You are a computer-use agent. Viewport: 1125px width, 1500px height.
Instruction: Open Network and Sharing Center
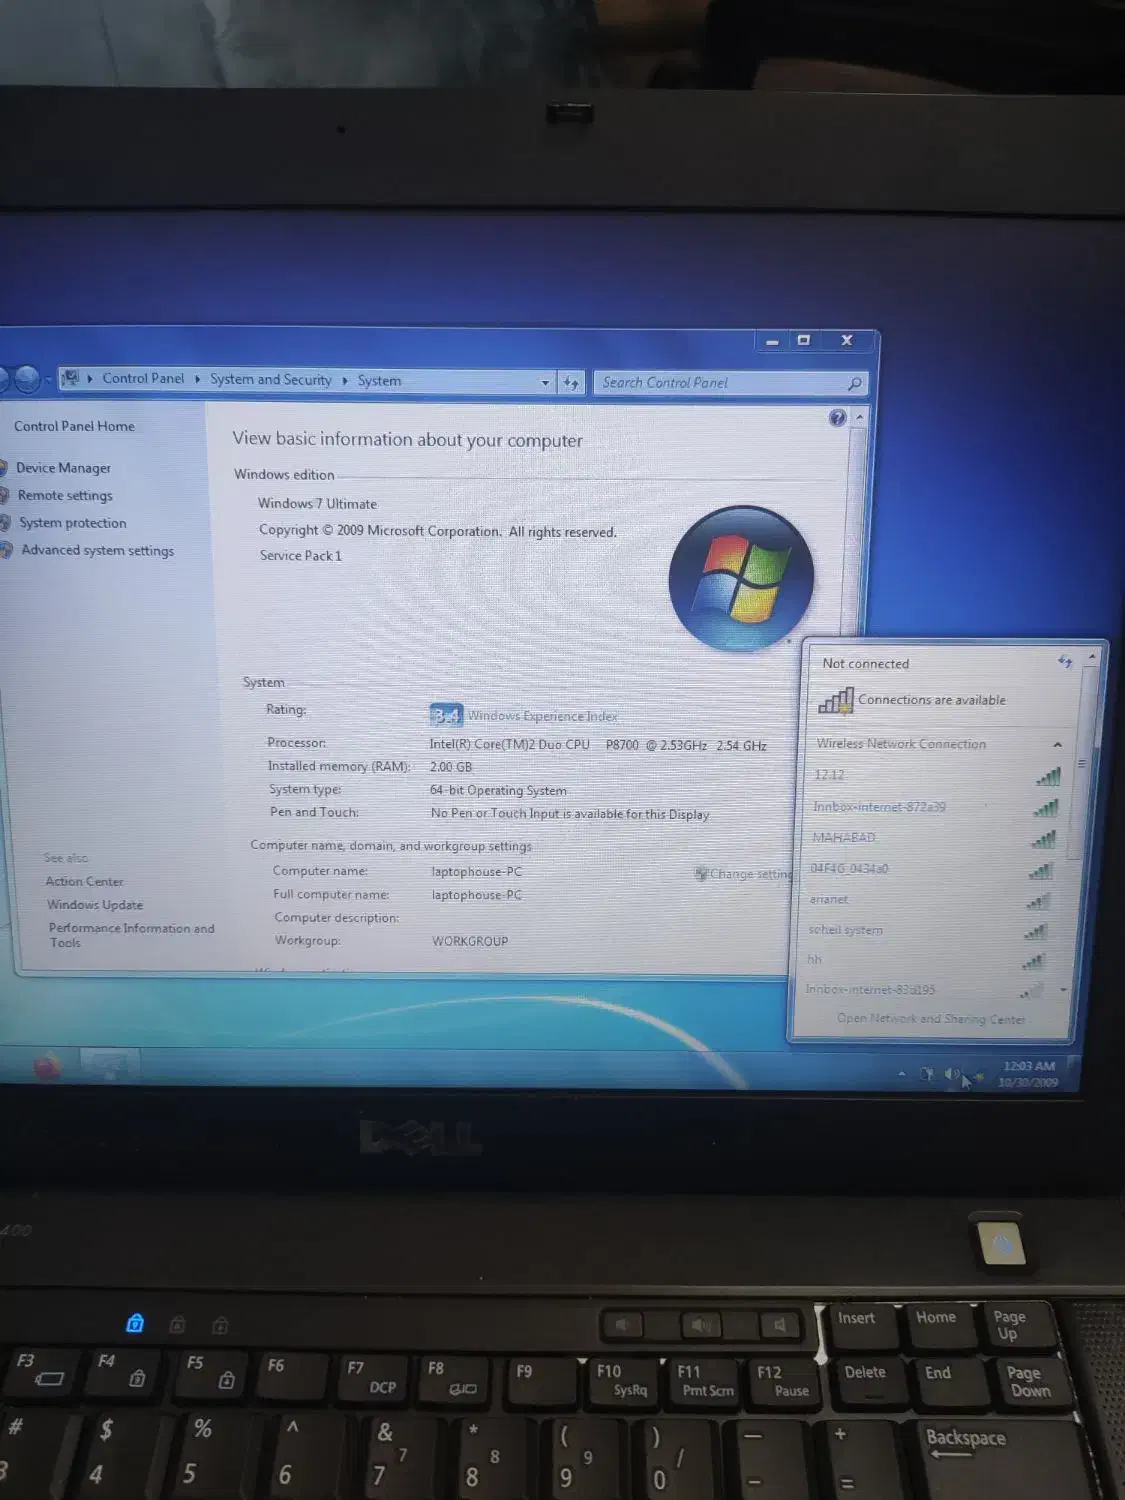pos(931,1019)
